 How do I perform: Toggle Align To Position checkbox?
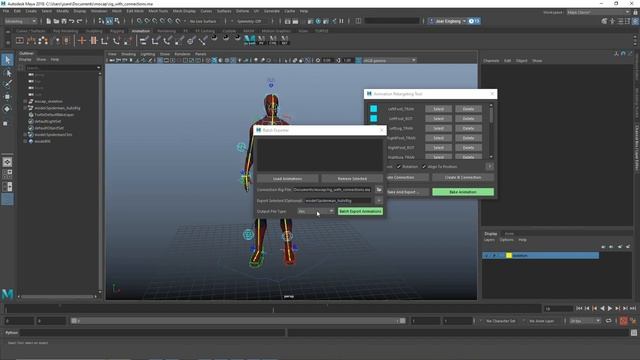(x=424, y=167)
